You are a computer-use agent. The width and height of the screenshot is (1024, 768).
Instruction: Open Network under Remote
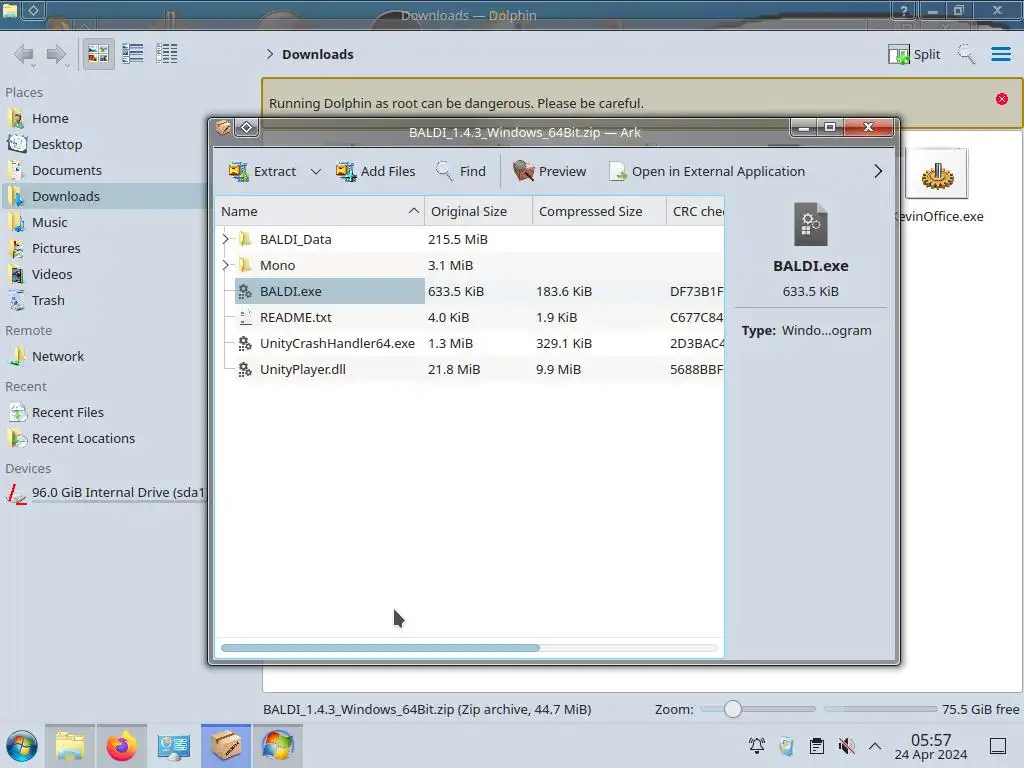(x=104, y=357)
